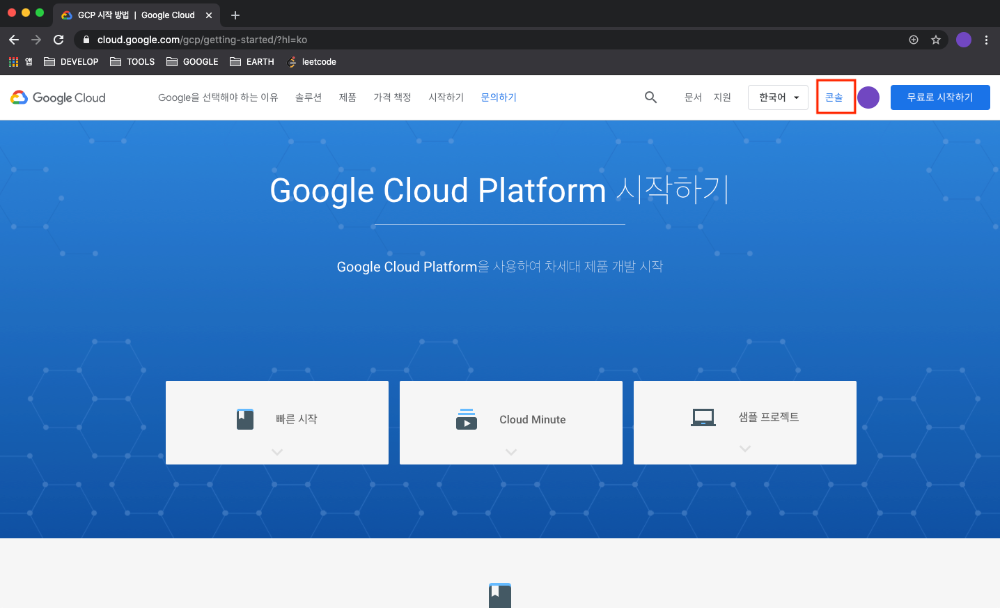Screen dimensions: 1000x608
Task: Open the 가격 책정 menu
Action: tap(392, 98)
